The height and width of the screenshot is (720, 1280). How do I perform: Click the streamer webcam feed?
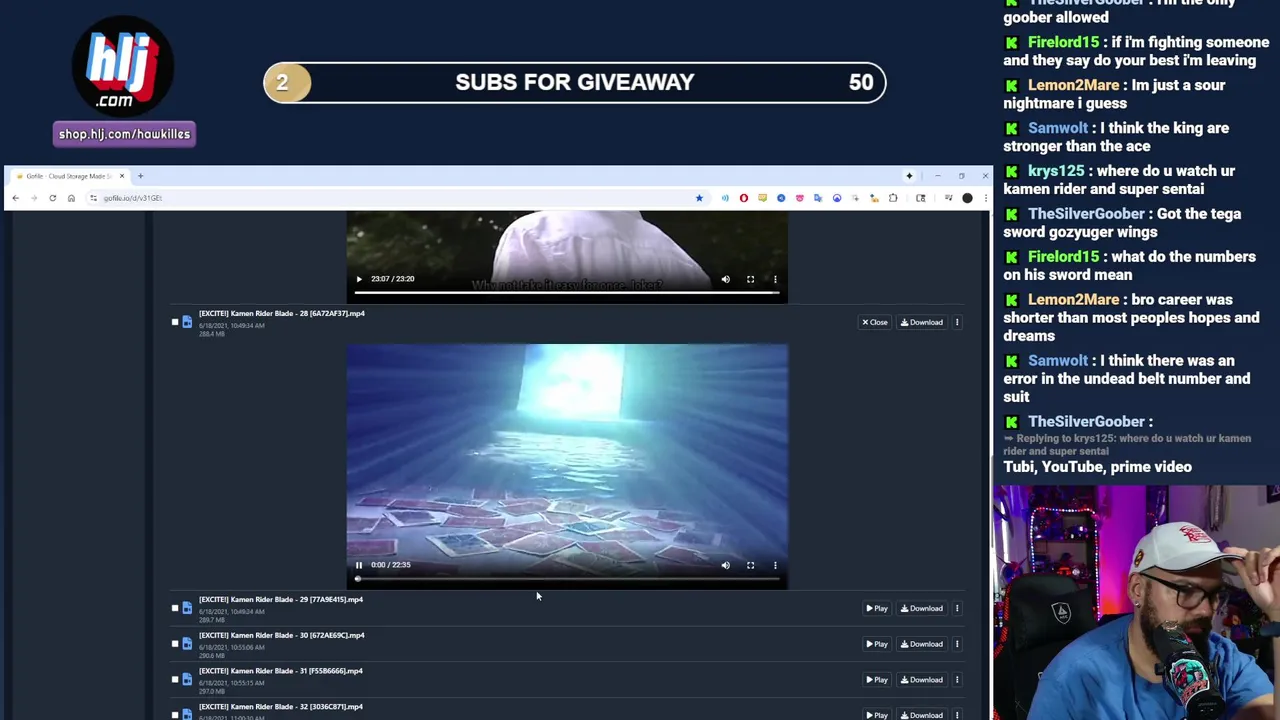pos(1136,603)
